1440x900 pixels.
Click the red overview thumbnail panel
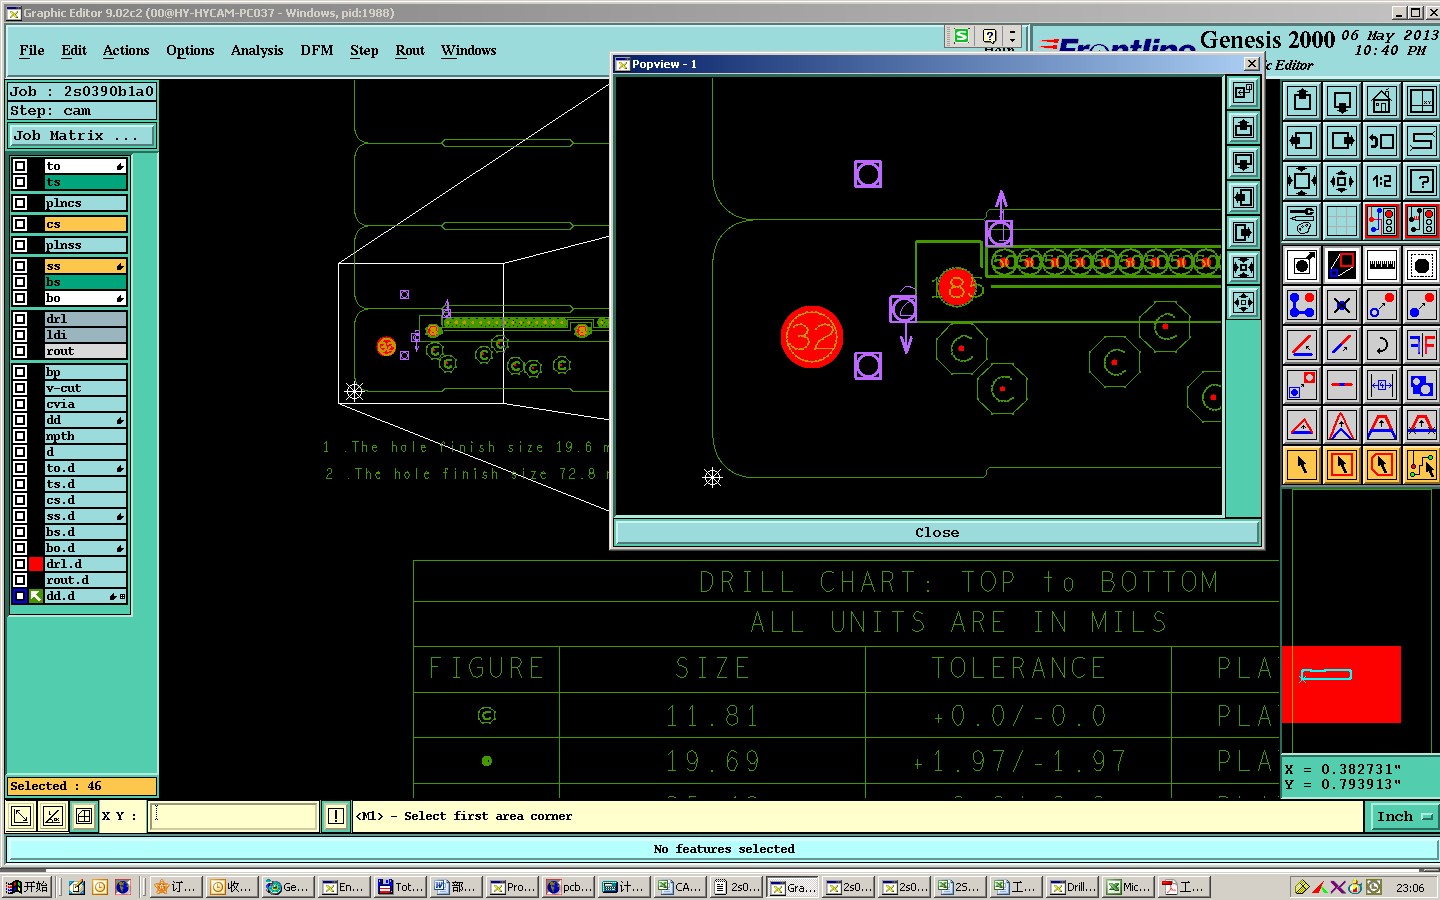pos(1341,684)
